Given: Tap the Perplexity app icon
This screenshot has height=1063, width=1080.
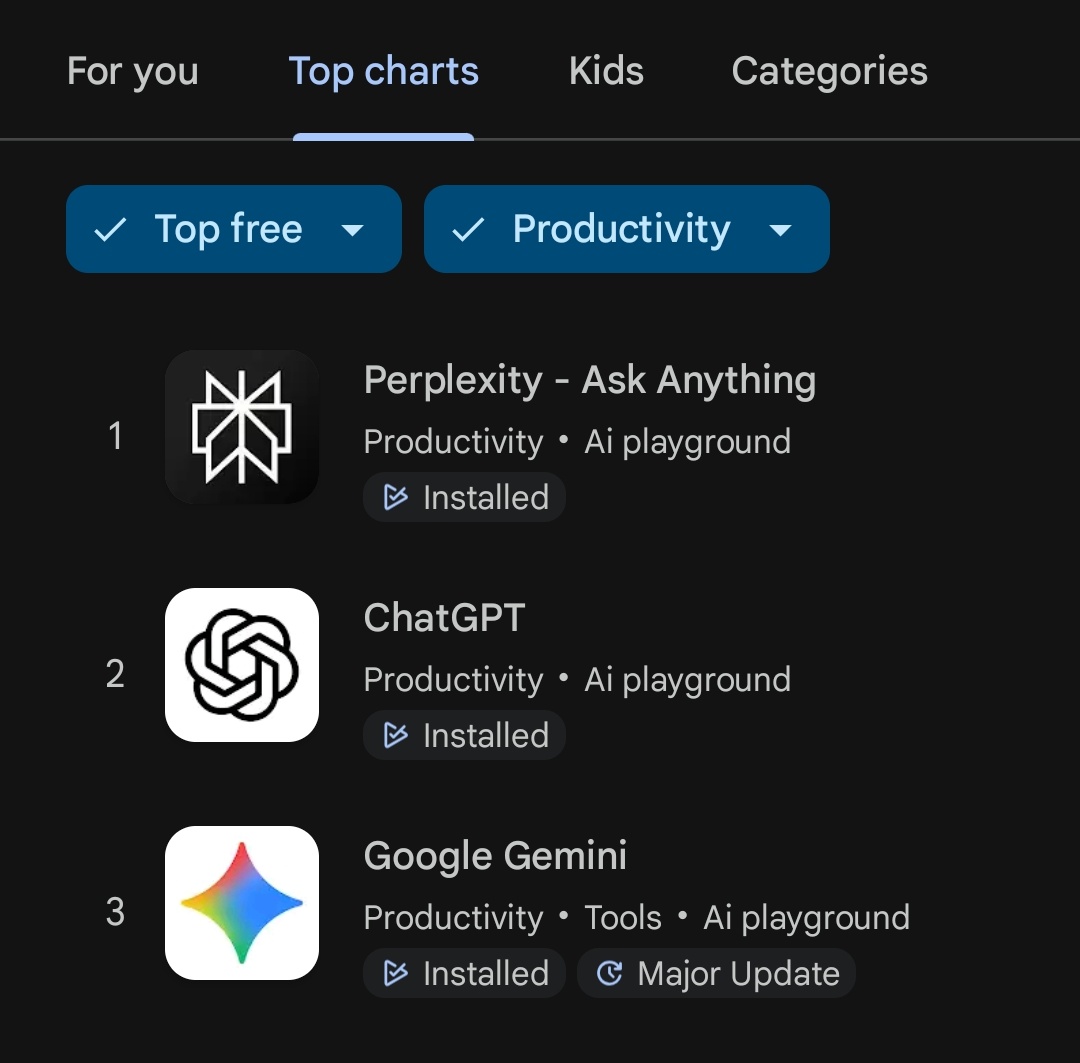Looking at the screenshot, I should [x=242, y=427].
